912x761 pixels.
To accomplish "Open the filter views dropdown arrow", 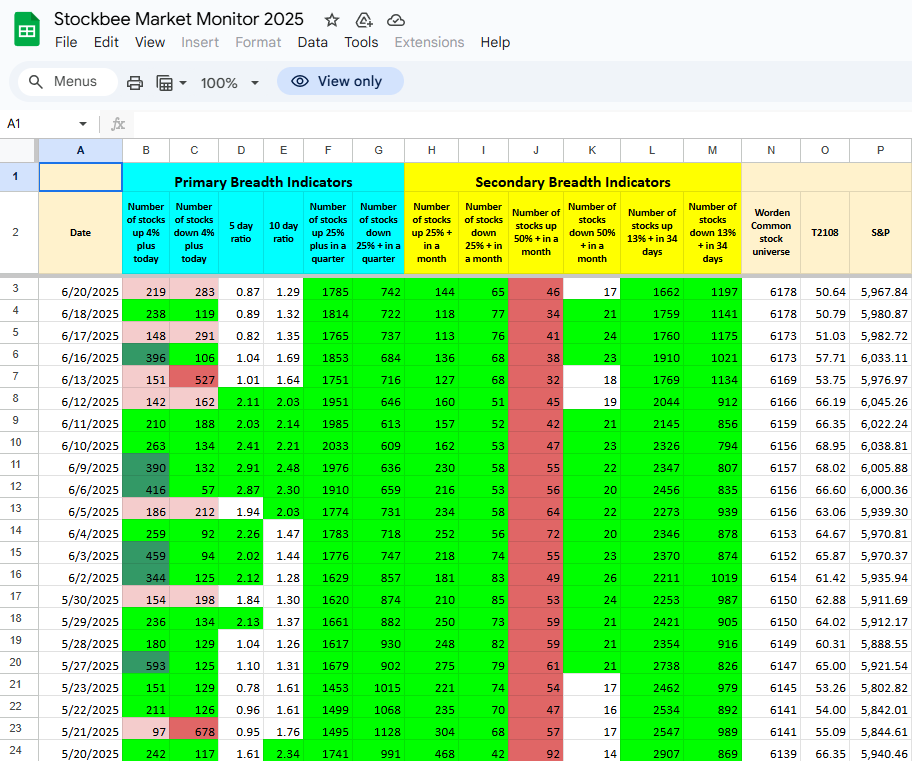I will click(x=183, y=83).
